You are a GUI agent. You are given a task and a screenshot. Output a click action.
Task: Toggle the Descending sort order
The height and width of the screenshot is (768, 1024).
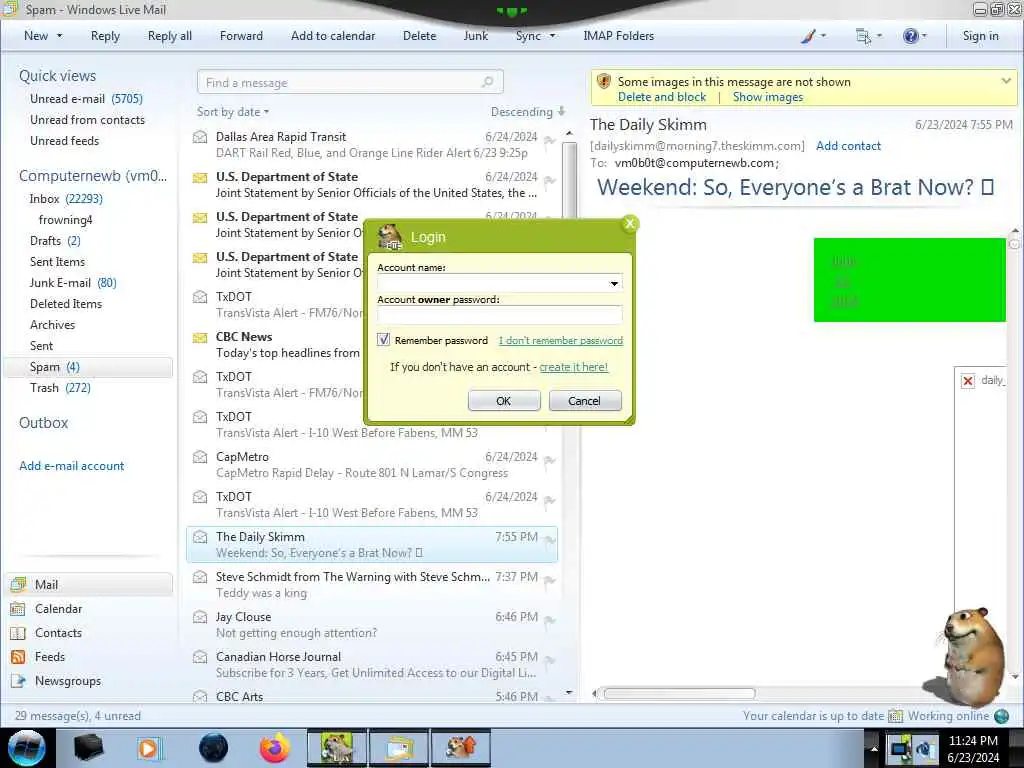click(528, 112)
